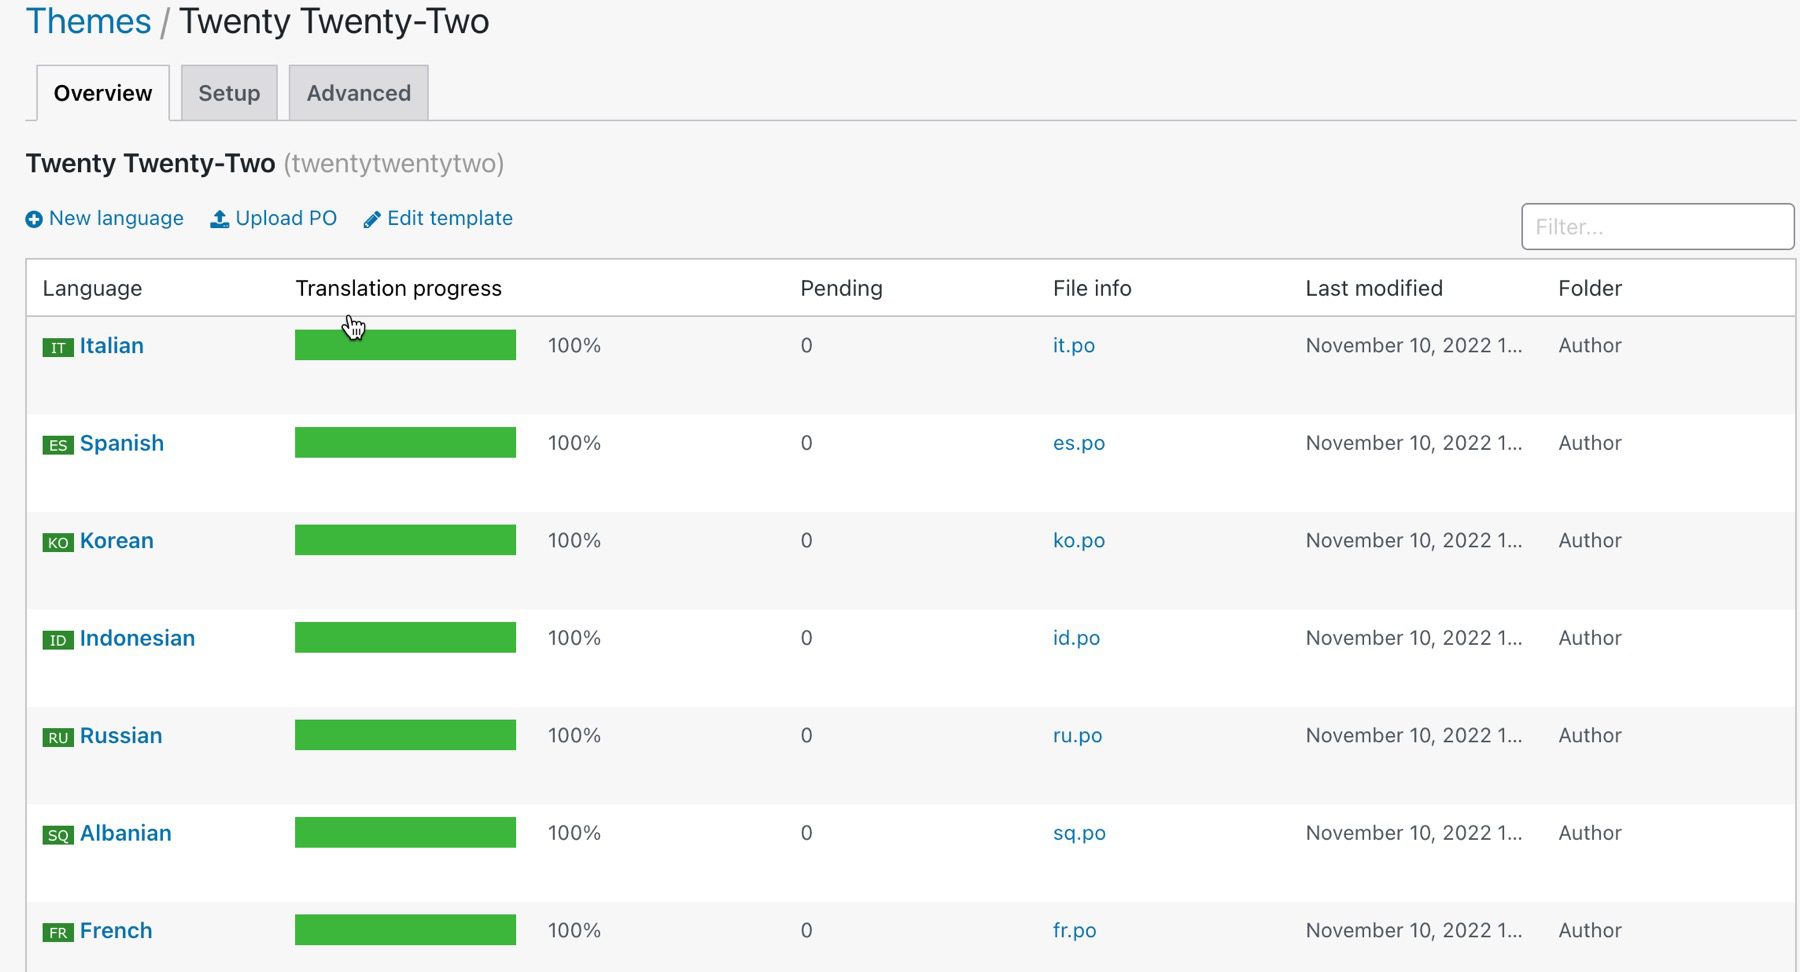Sort table by Pending column header
Viewport: 1800px width, 972px height.
[841, 288]
